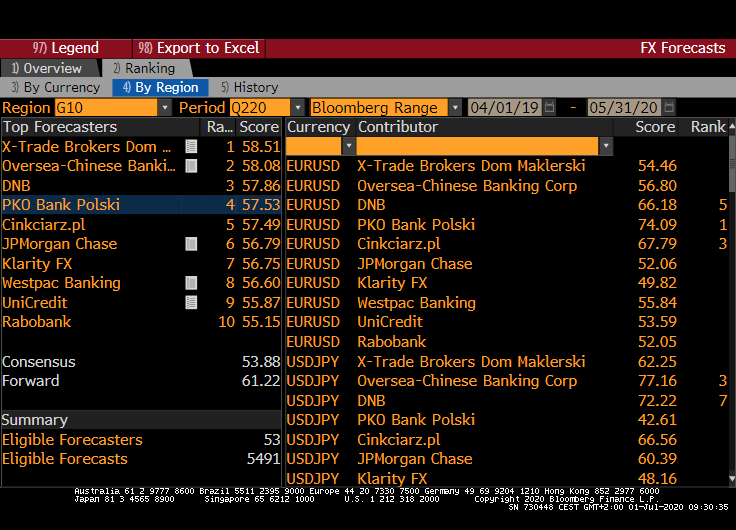This screenshot has height=530, width=736.
Task: Open the Currency column filter dropdown
Action: (x=348, y=146)
